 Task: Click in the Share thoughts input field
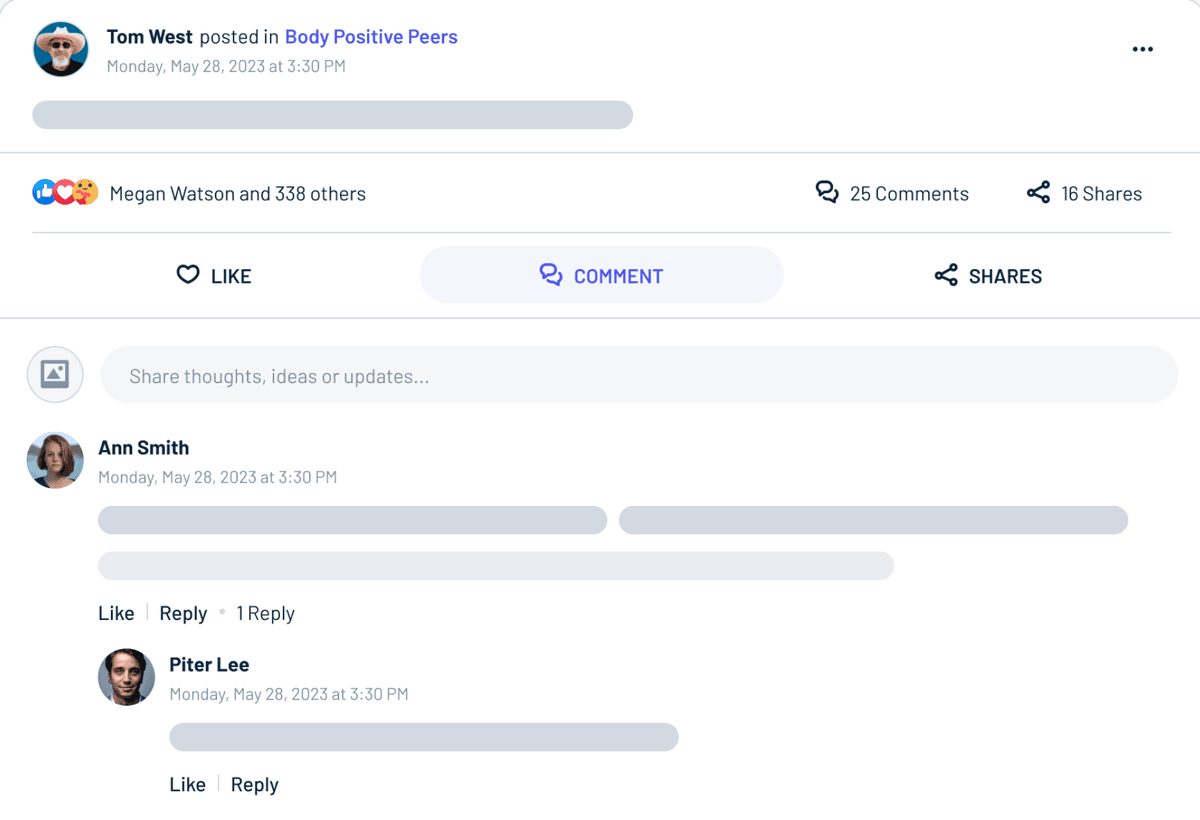(639, 375)
